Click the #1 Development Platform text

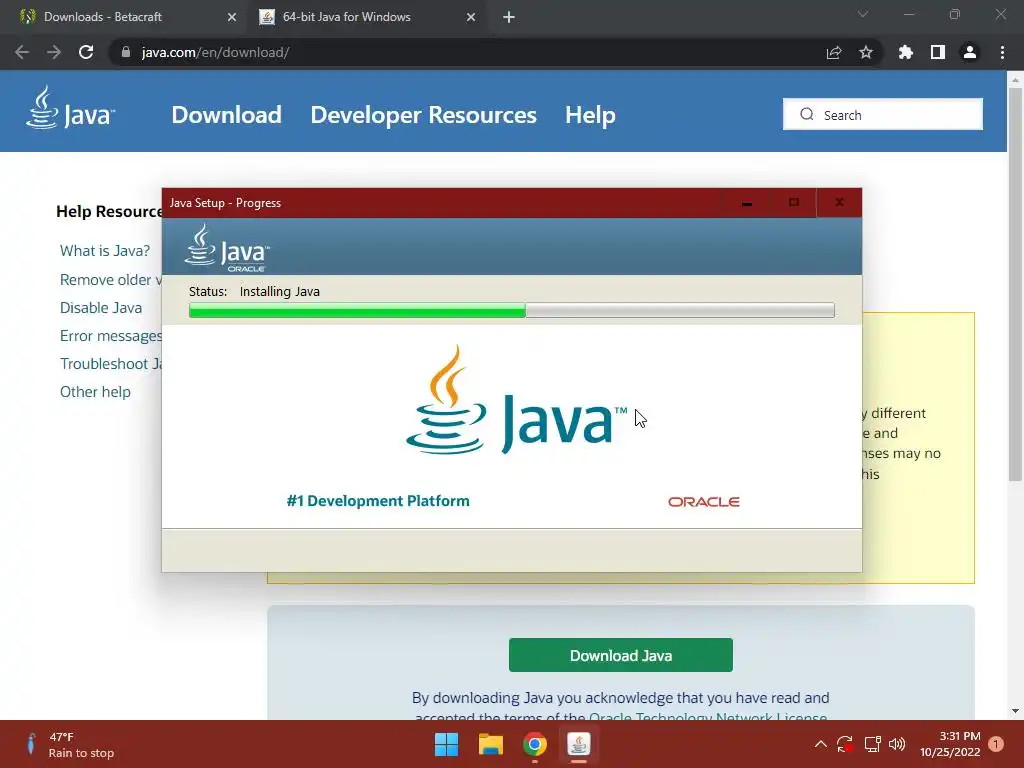pos(378,501)
